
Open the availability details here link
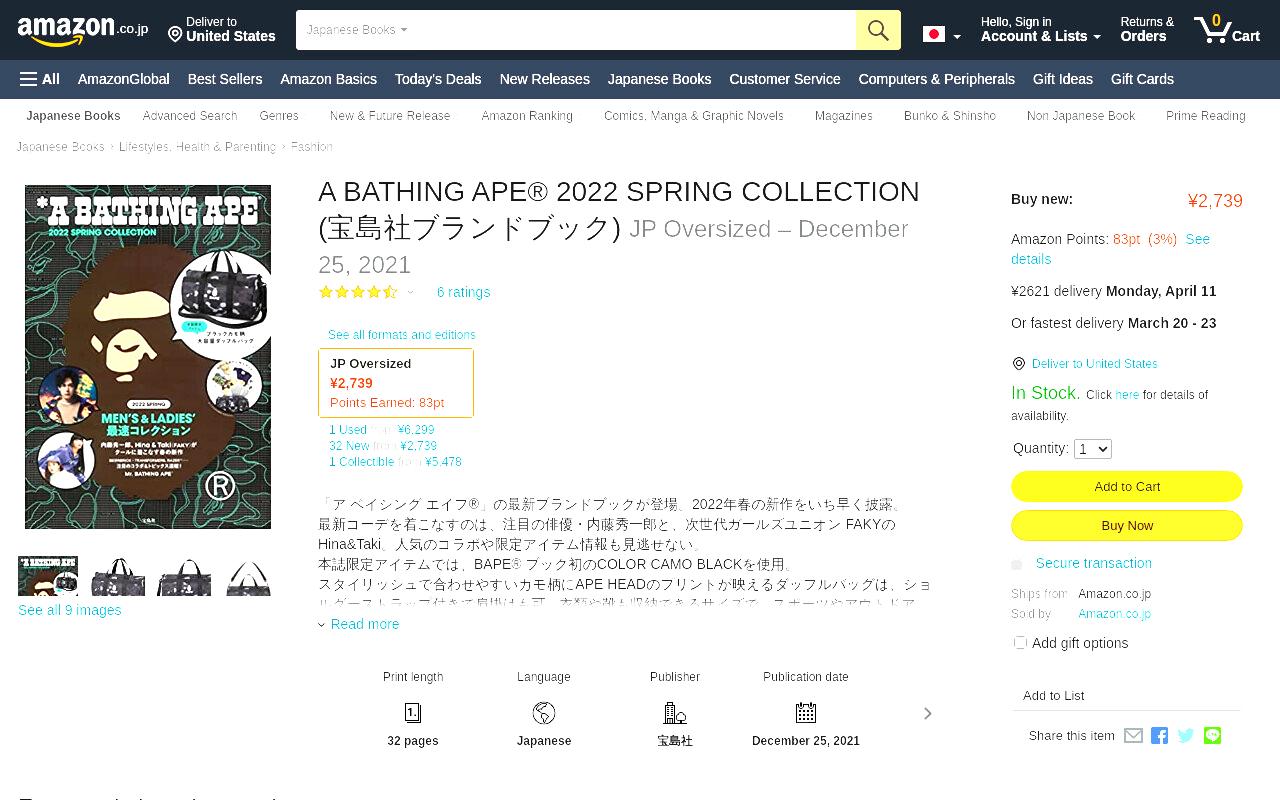(1127, 395)
